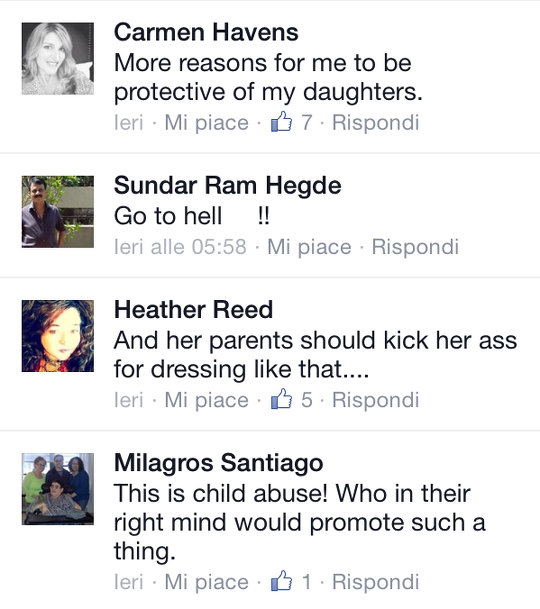Like Heather Reed's comment with Mi piace
The width and height of the screenshot is (540, 609).
pos(206,400)
